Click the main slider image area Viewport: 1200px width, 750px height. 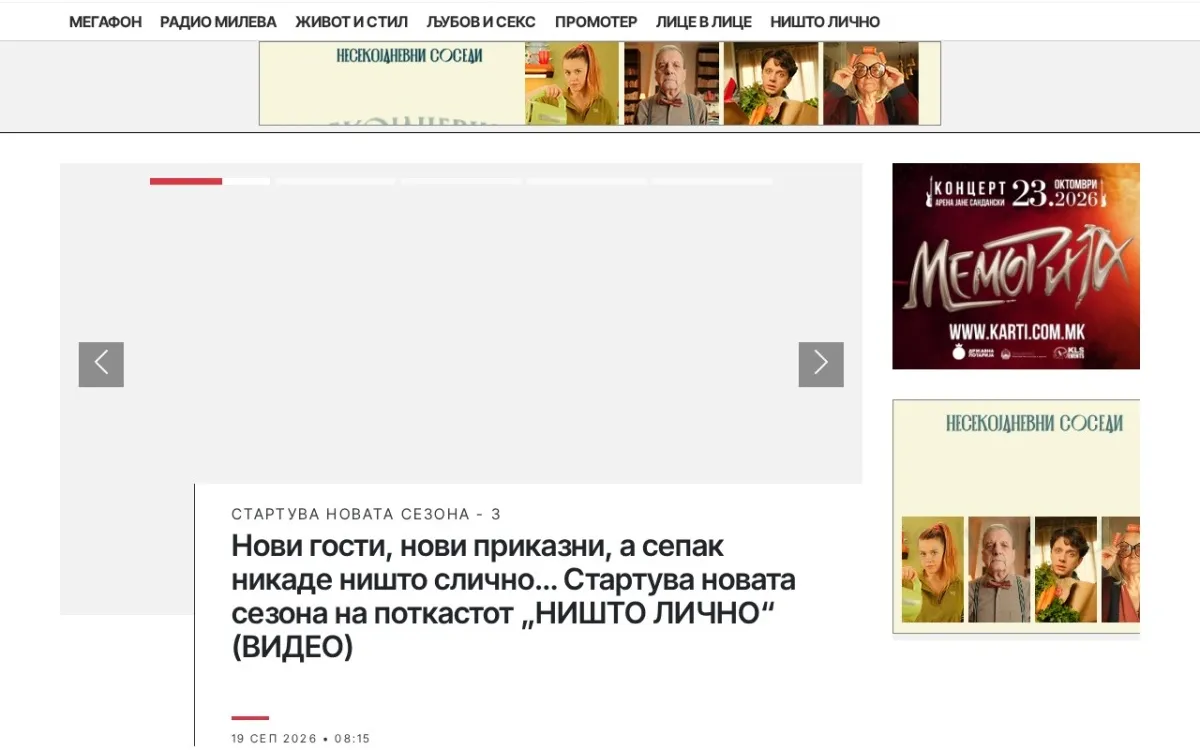[x=461, y=324]
